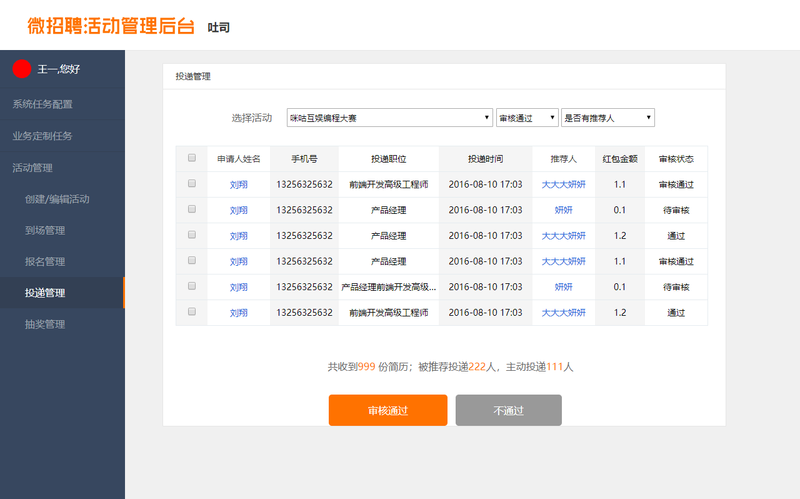Open 大大大妍妍 referrer in 产品经理 1.1 row
The height and width of the screenshot is (499, 800).
tap(563, 261)
